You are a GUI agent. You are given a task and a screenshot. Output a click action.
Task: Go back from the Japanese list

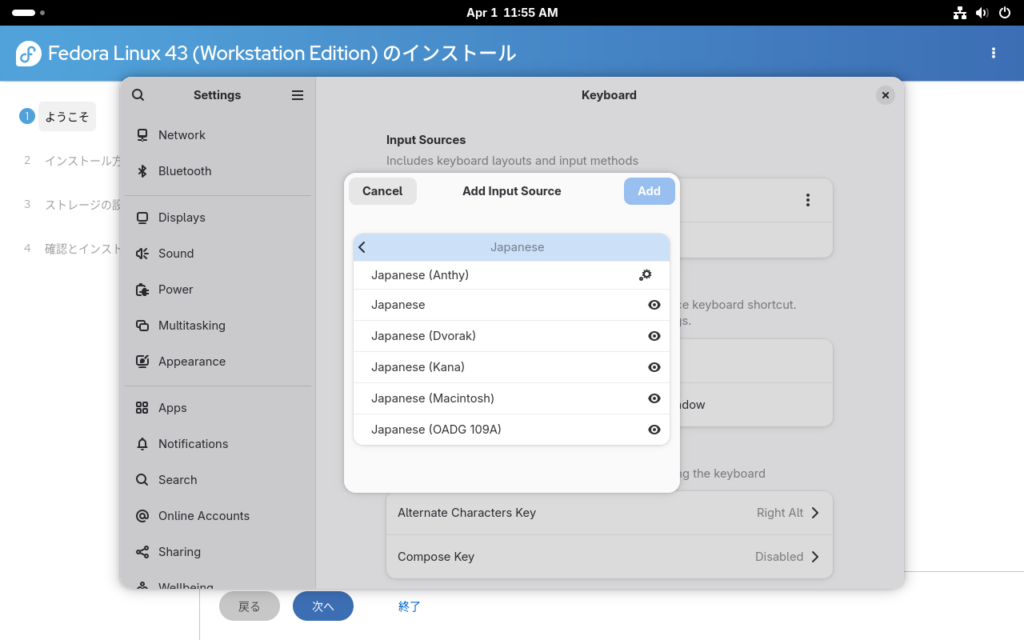point(362,247)
